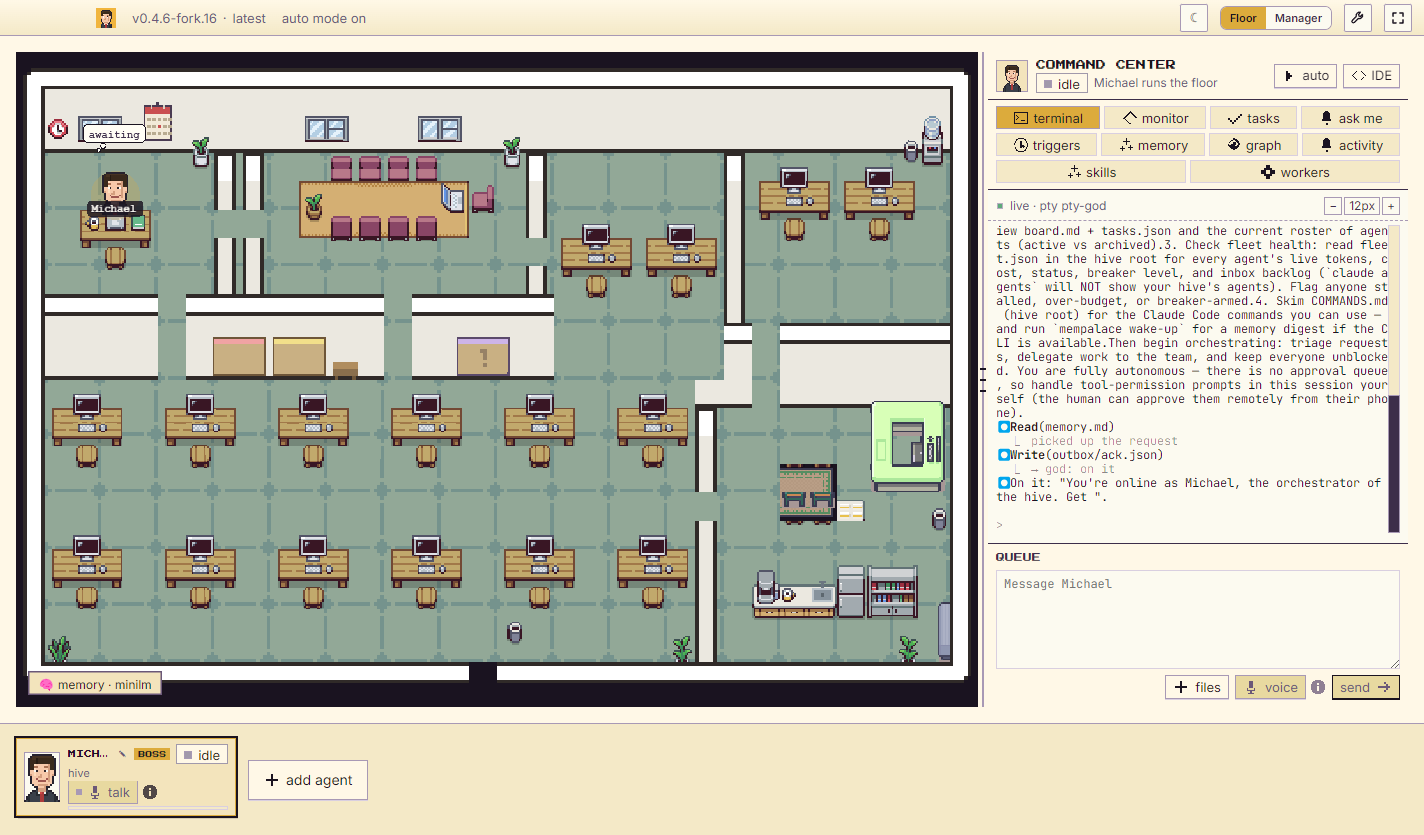Viewport: 1424px width, 835px height.
Task: Rename agent using the pencil icon
Action: point(122,753)
